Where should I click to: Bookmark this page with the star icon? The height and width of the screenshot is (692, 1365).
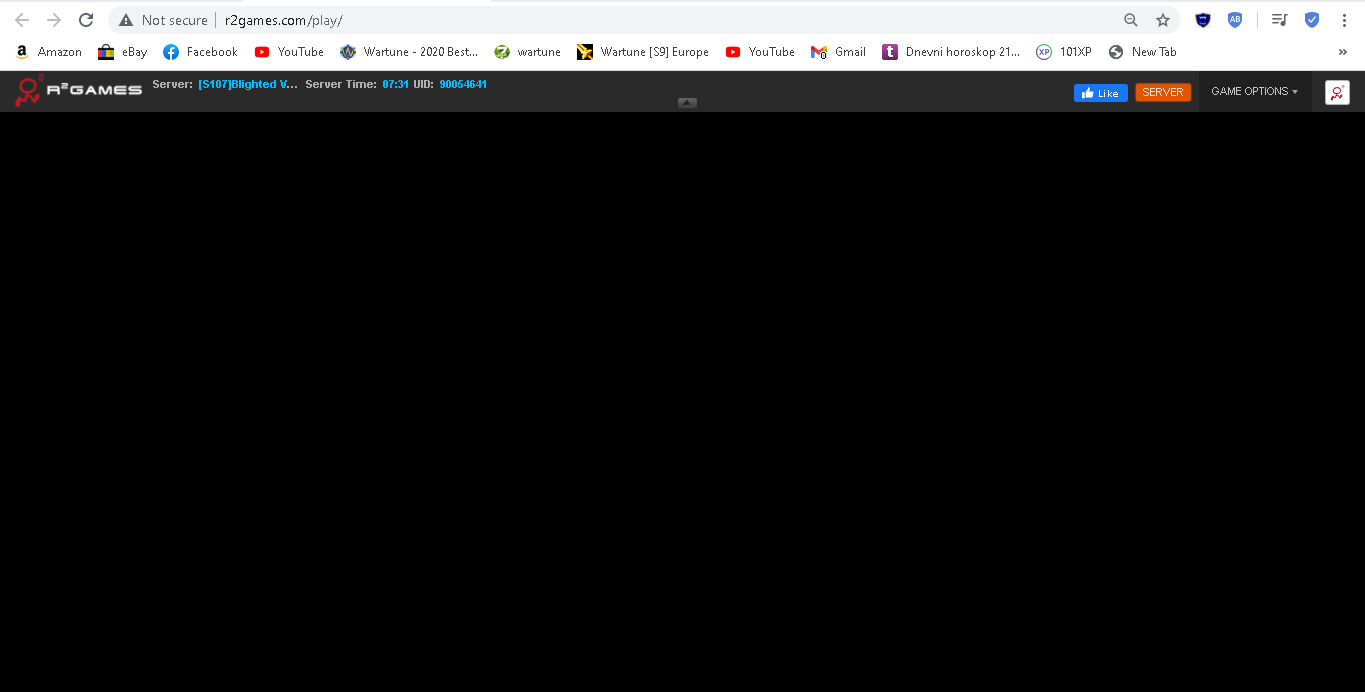coord(1162,20)
